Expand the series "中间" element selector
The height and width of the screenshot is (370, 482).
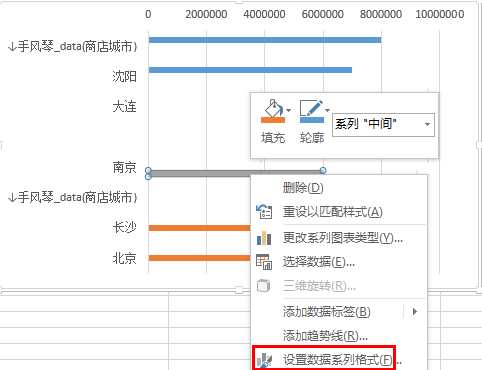click(427, 124)
